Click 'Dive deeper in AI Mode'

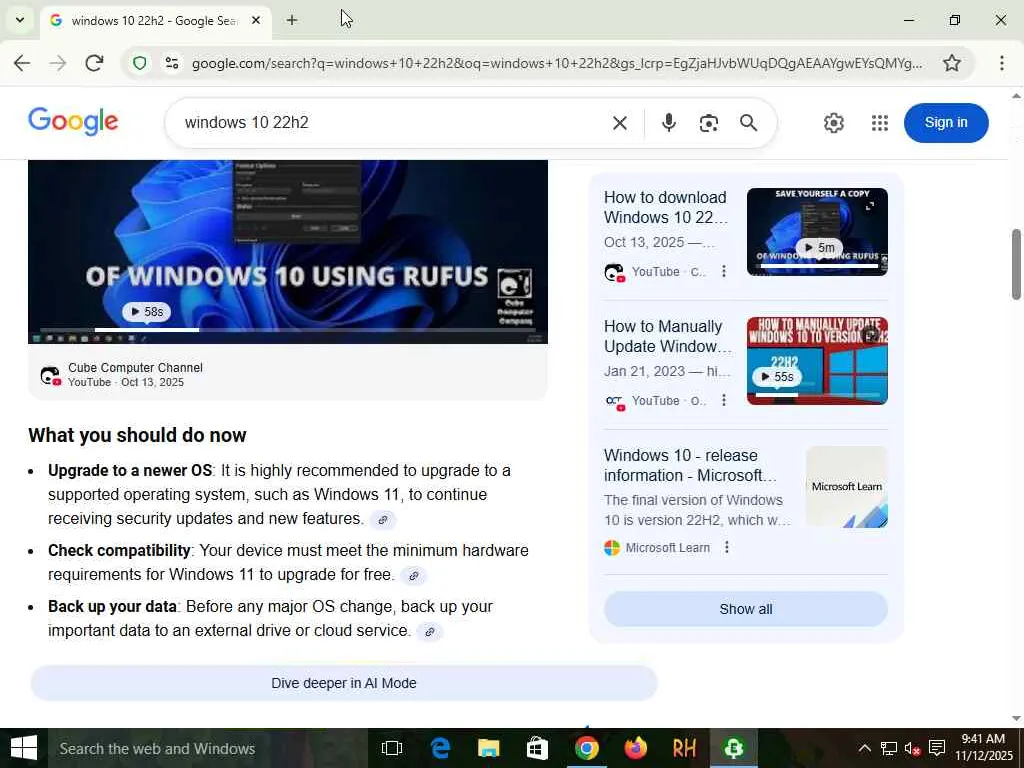pos(344,683)
